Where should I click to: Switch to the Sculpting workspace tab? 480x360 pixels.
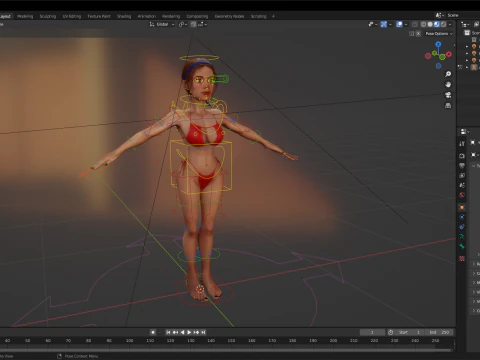point(48,16)
